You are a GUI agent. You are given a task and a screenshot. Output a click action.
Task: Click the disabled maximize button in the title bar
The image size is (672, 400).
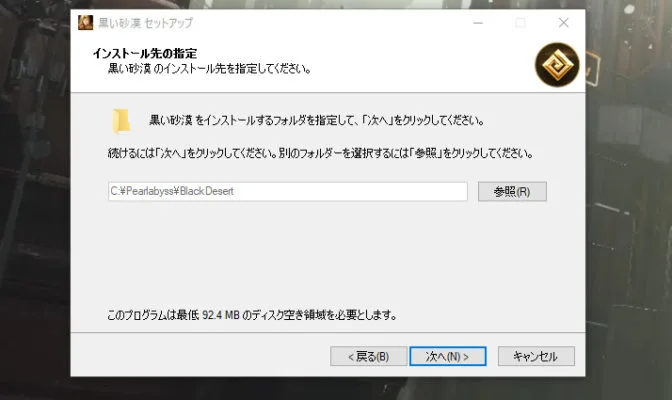(520, 23)
